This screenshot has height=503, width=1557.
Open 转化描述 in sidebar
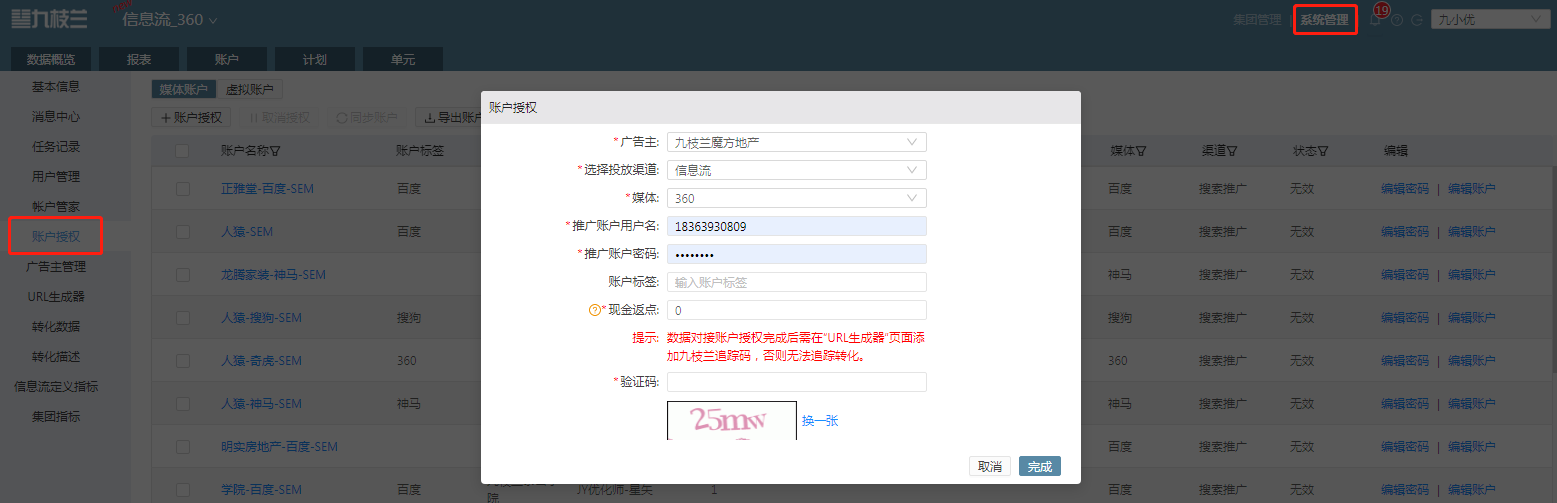click(56, 356)
